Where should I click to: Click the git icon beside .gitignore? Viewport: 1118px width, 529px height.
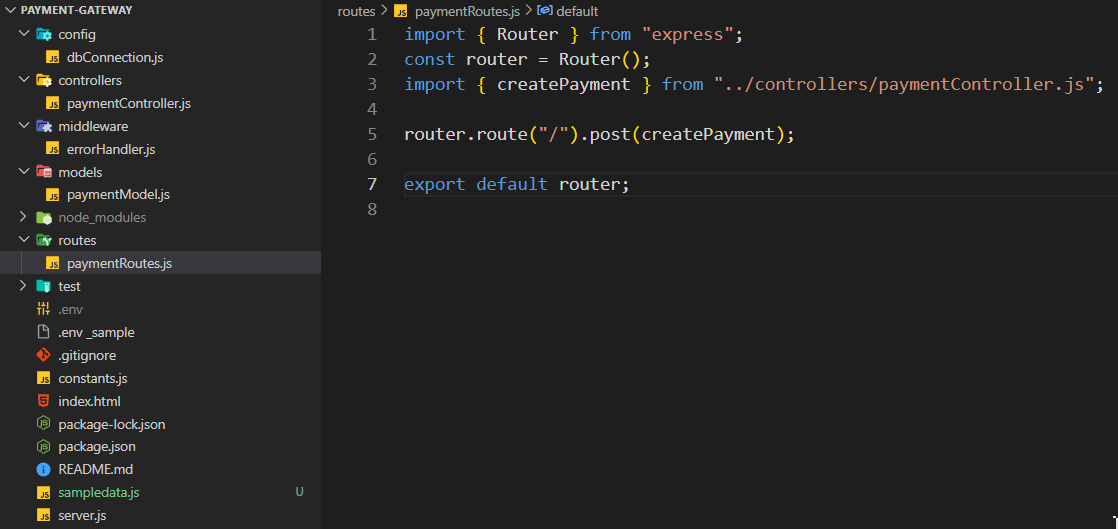point(43,355)
